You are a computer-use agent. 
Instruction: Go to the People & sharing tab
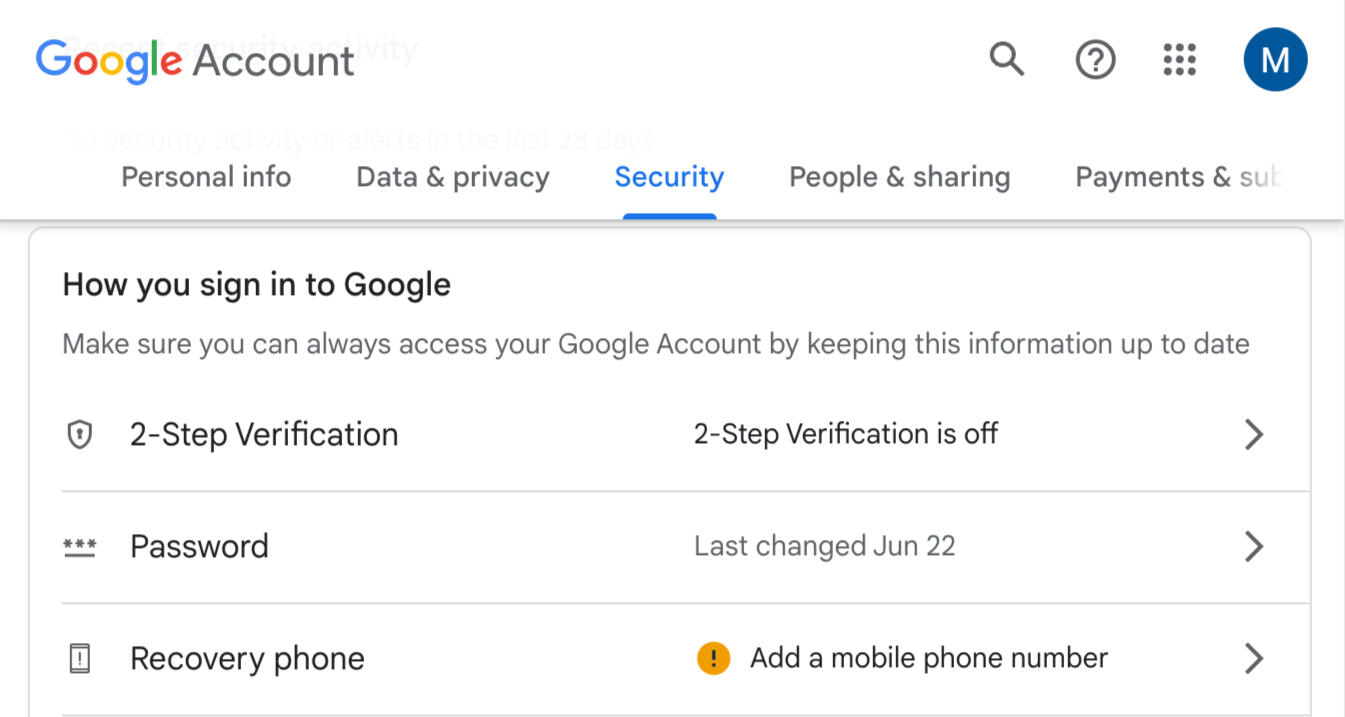point(899,177)
